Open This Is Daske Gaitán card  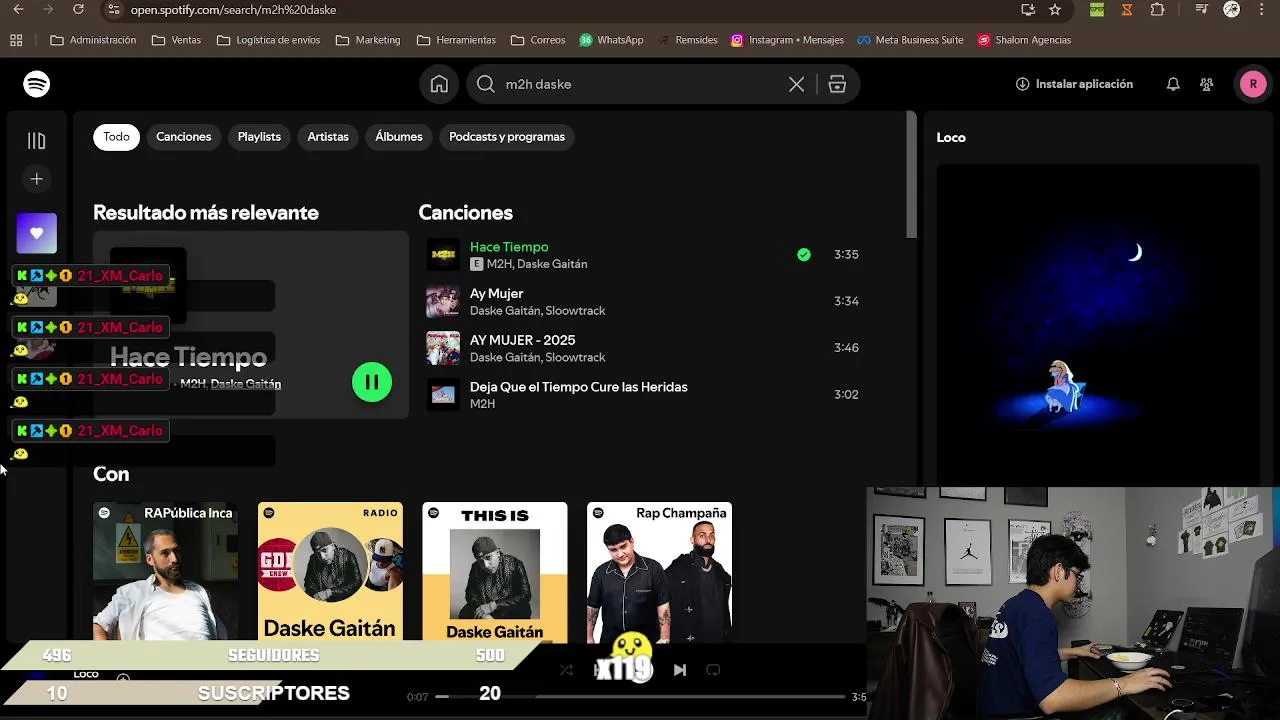pyautogui.click(x=495, y=572)
